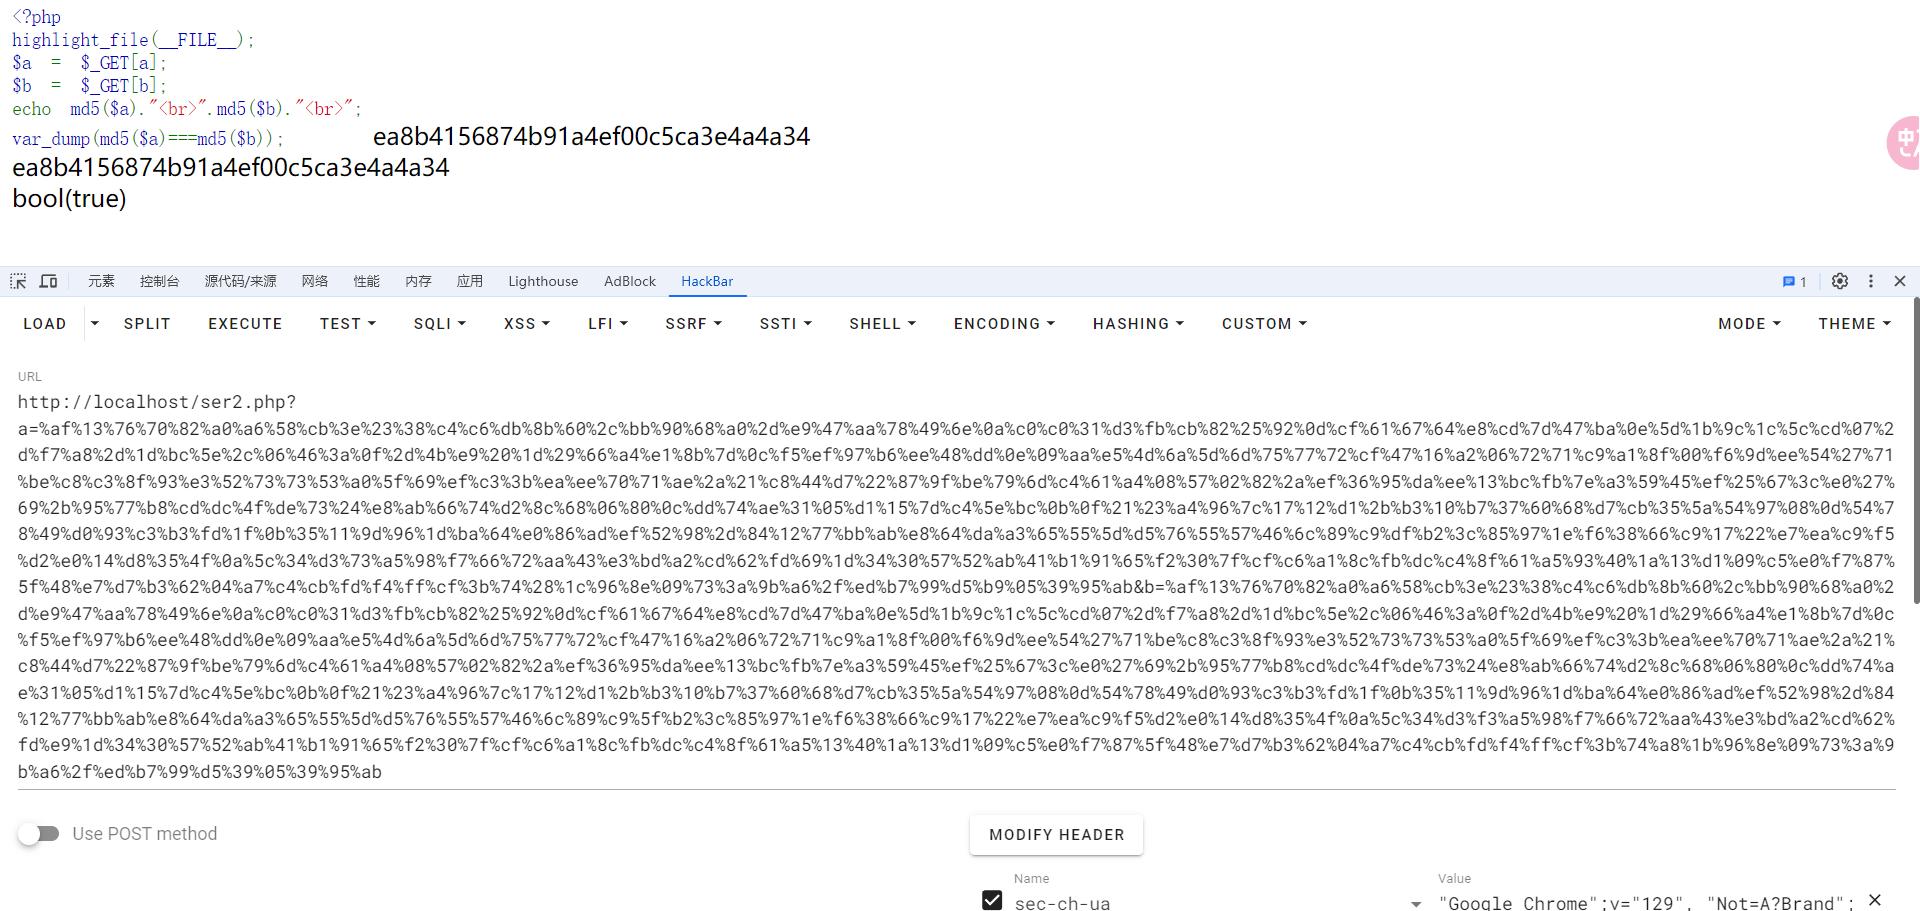Image resolution: width=1920 pixels, height=911 pixels.
Task: Switch to the Lighthouse tab
Action: click(542, 282)
